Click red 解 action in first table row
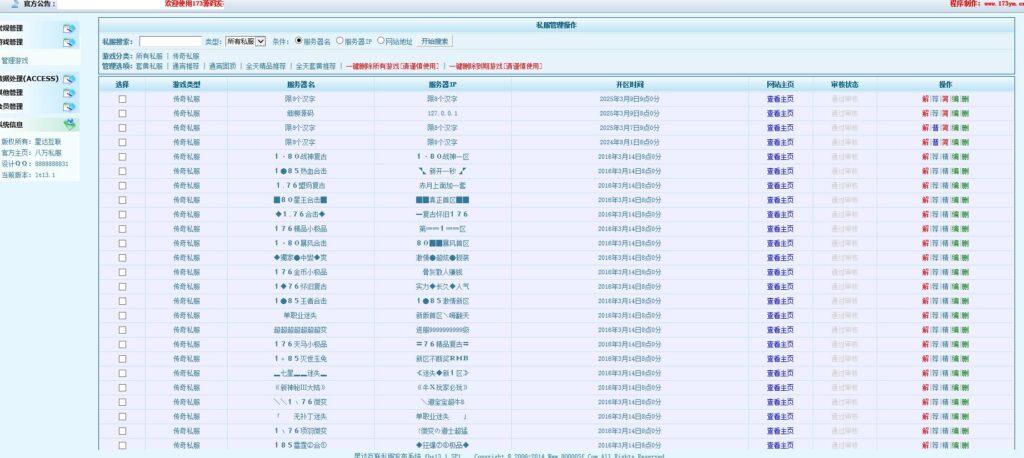The width and height of the screenshot is (1024, 458). [x=925, y=99]
